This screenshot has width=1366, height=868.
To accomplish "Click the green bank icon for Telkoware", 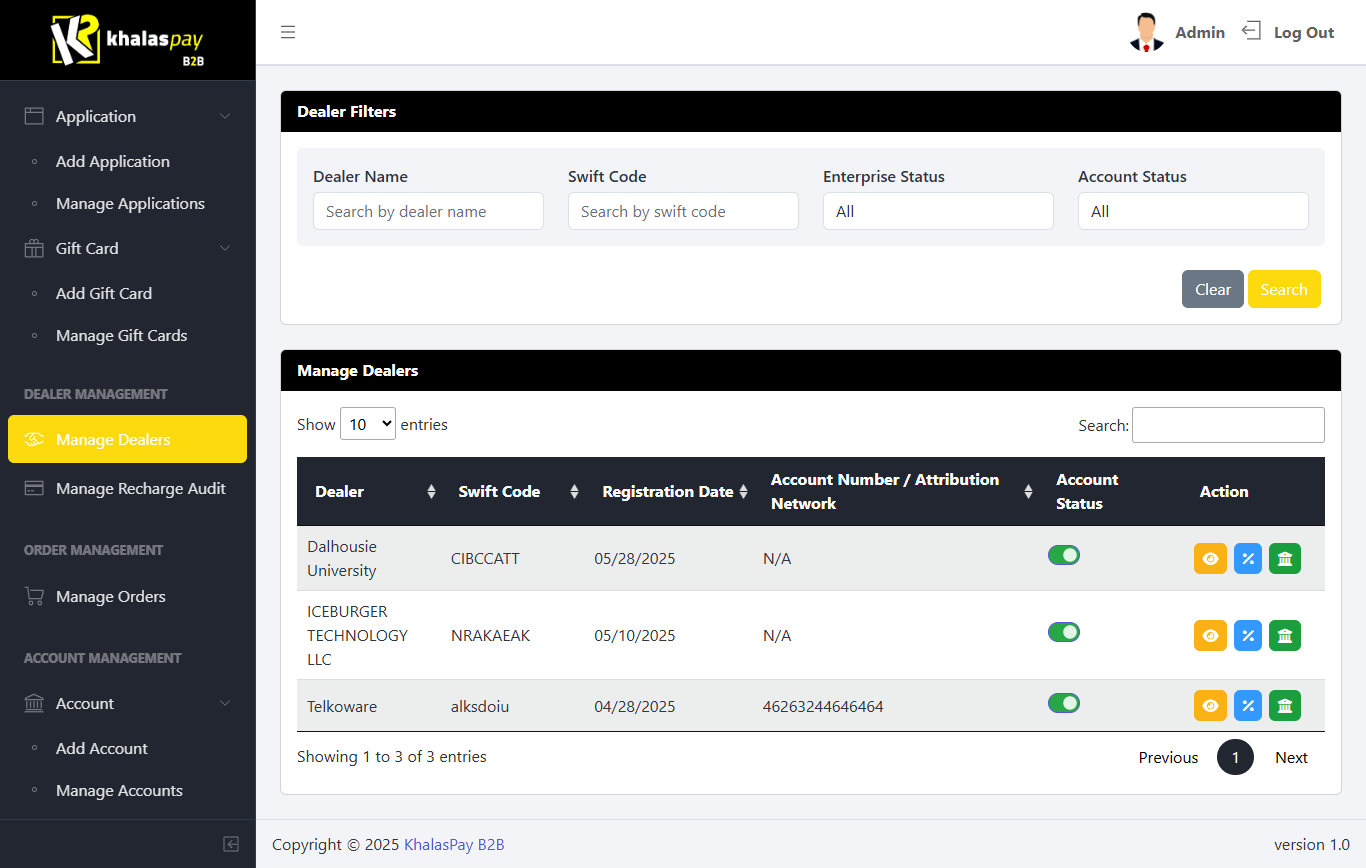I will 1285,706.
